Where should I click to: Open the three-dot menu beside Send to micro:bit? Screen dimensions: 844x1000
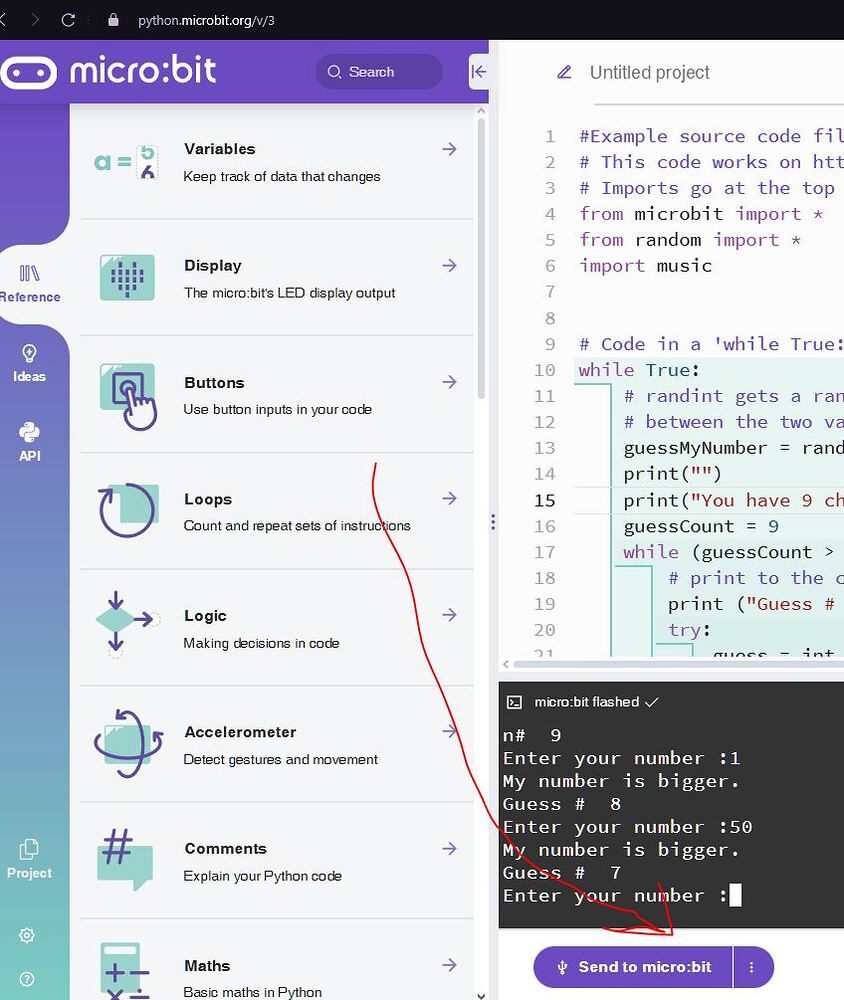click(x=752, y=967)
